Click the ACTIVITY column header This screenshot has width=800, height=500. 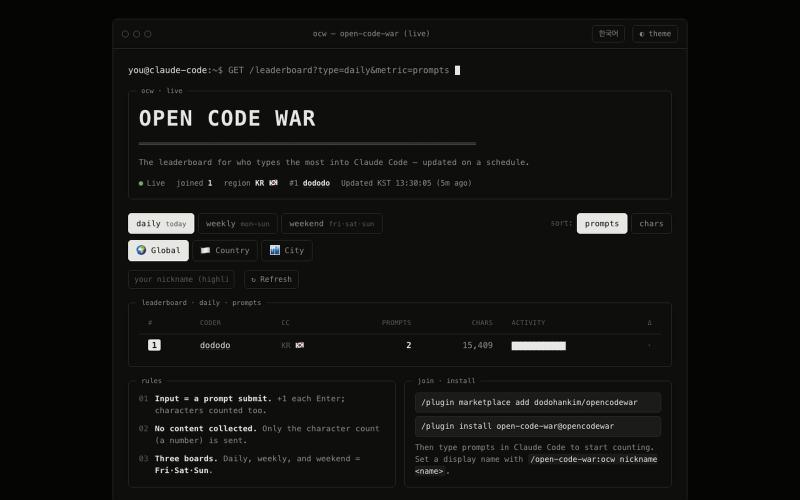528,322
